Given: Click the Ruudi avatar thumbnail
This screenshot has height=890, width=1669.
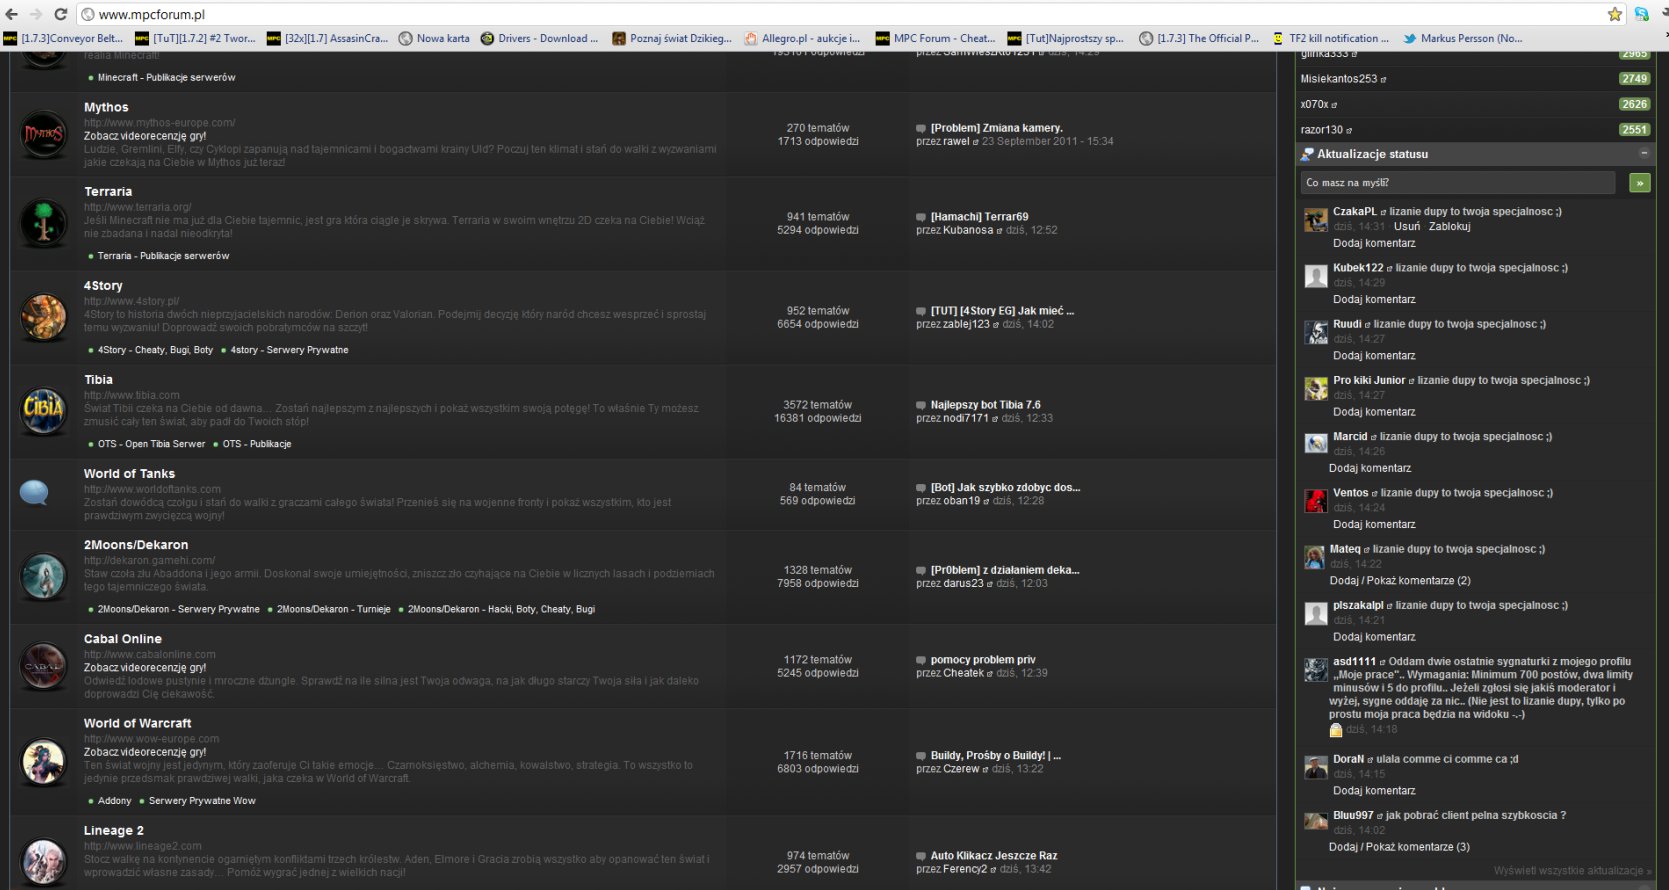Looking at the screenshot, I should pyautogui.click(x=1315, y=332).
